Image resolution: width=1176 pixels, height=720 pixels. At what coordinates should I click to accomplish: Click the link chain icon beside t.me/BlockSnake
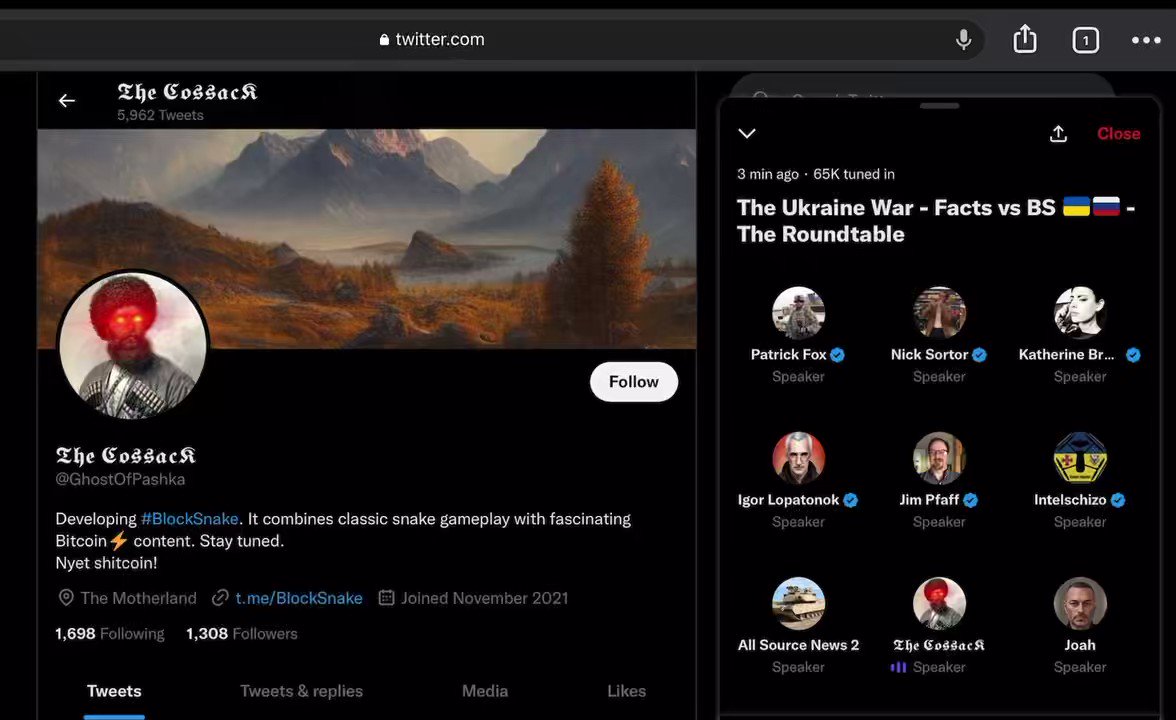(x=220, y=598)
